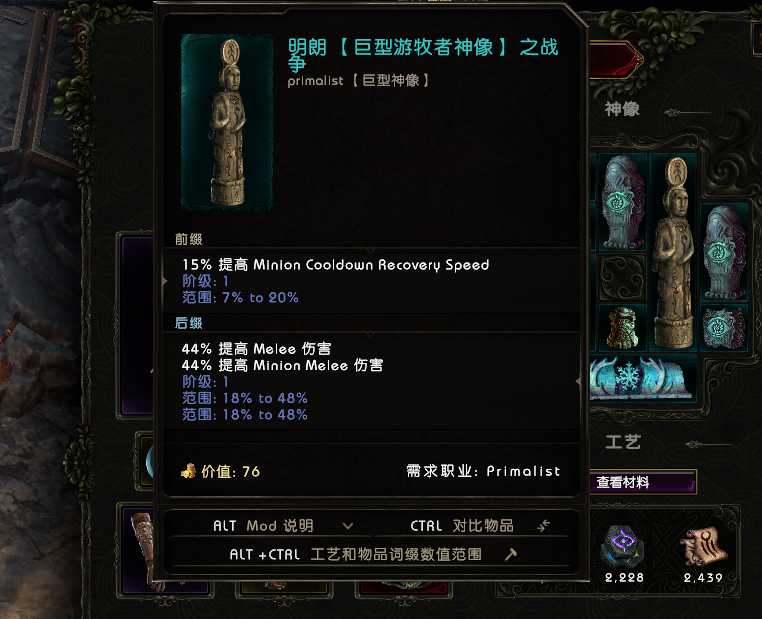Click the ALT+CTRL 工艺和物品词缀数值范围 hint

pyautogui.click(x=356, y=554)
